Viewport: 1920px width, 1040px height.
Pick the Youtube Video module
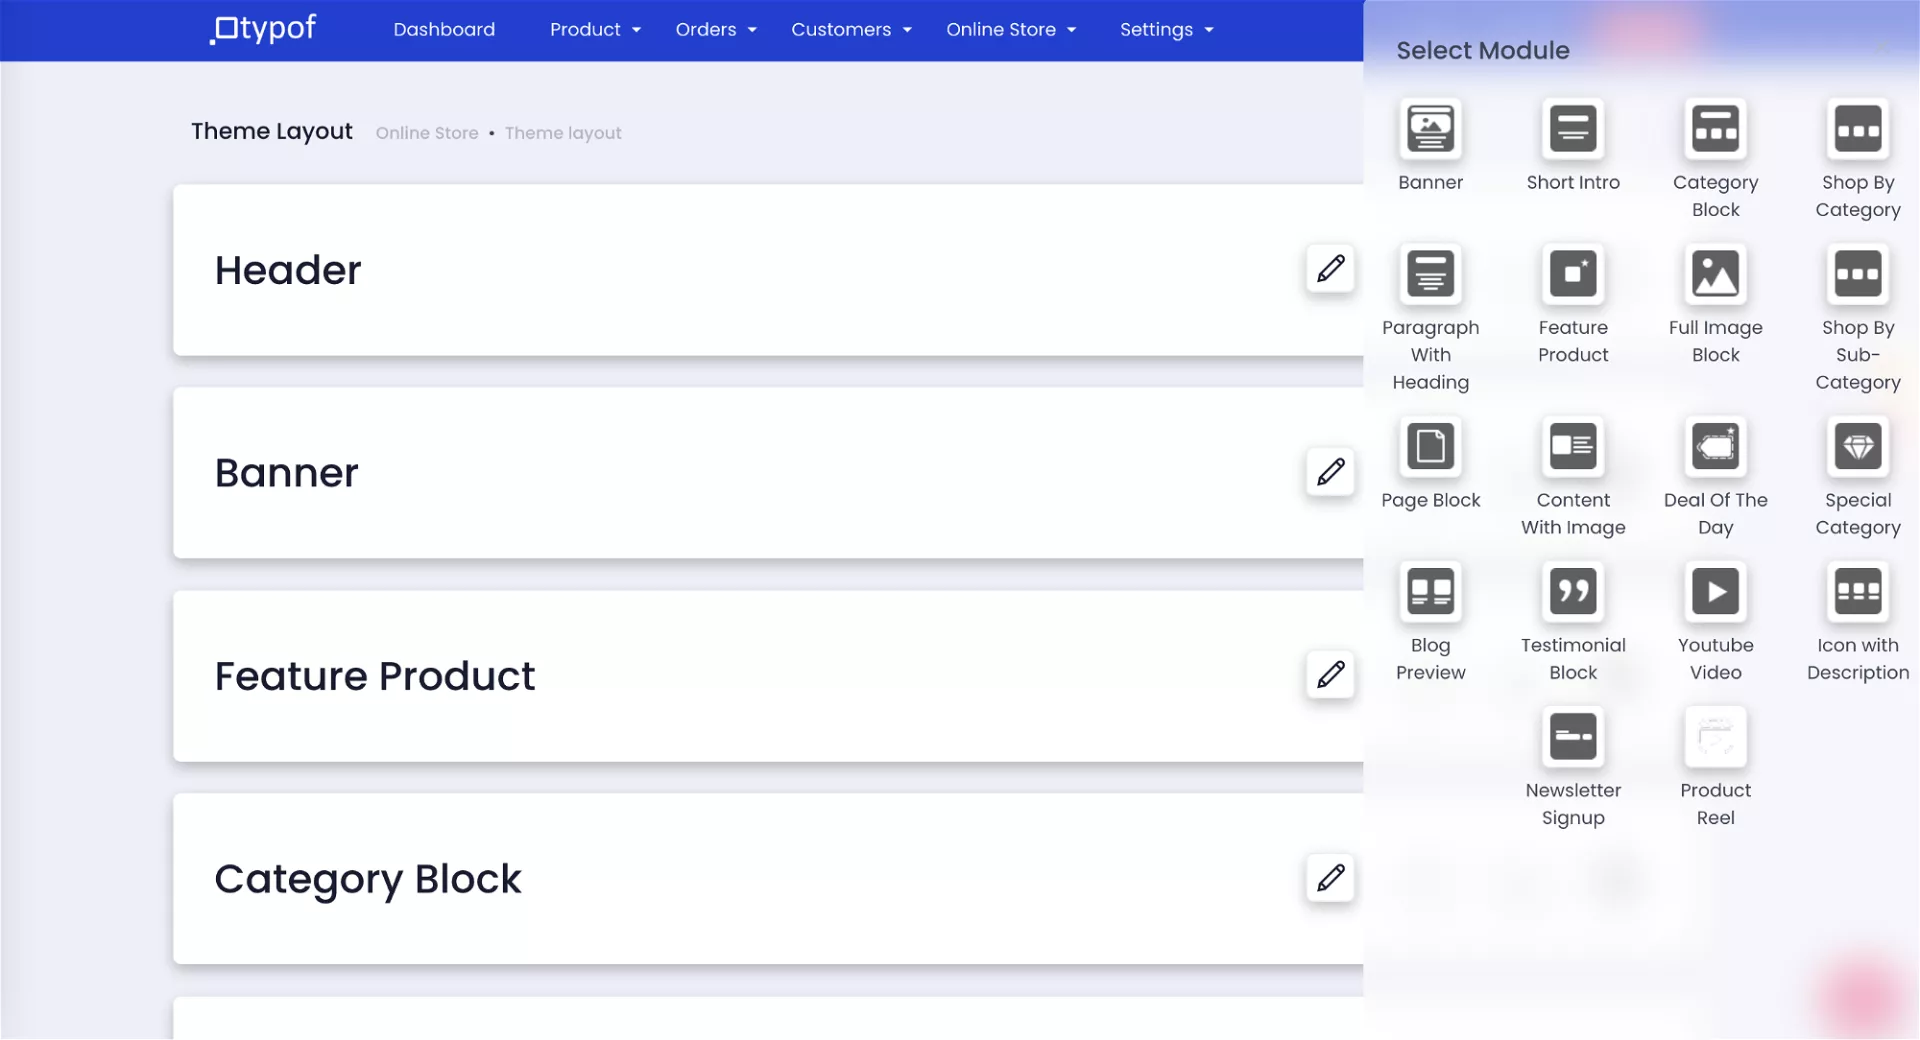[1715, 592]
